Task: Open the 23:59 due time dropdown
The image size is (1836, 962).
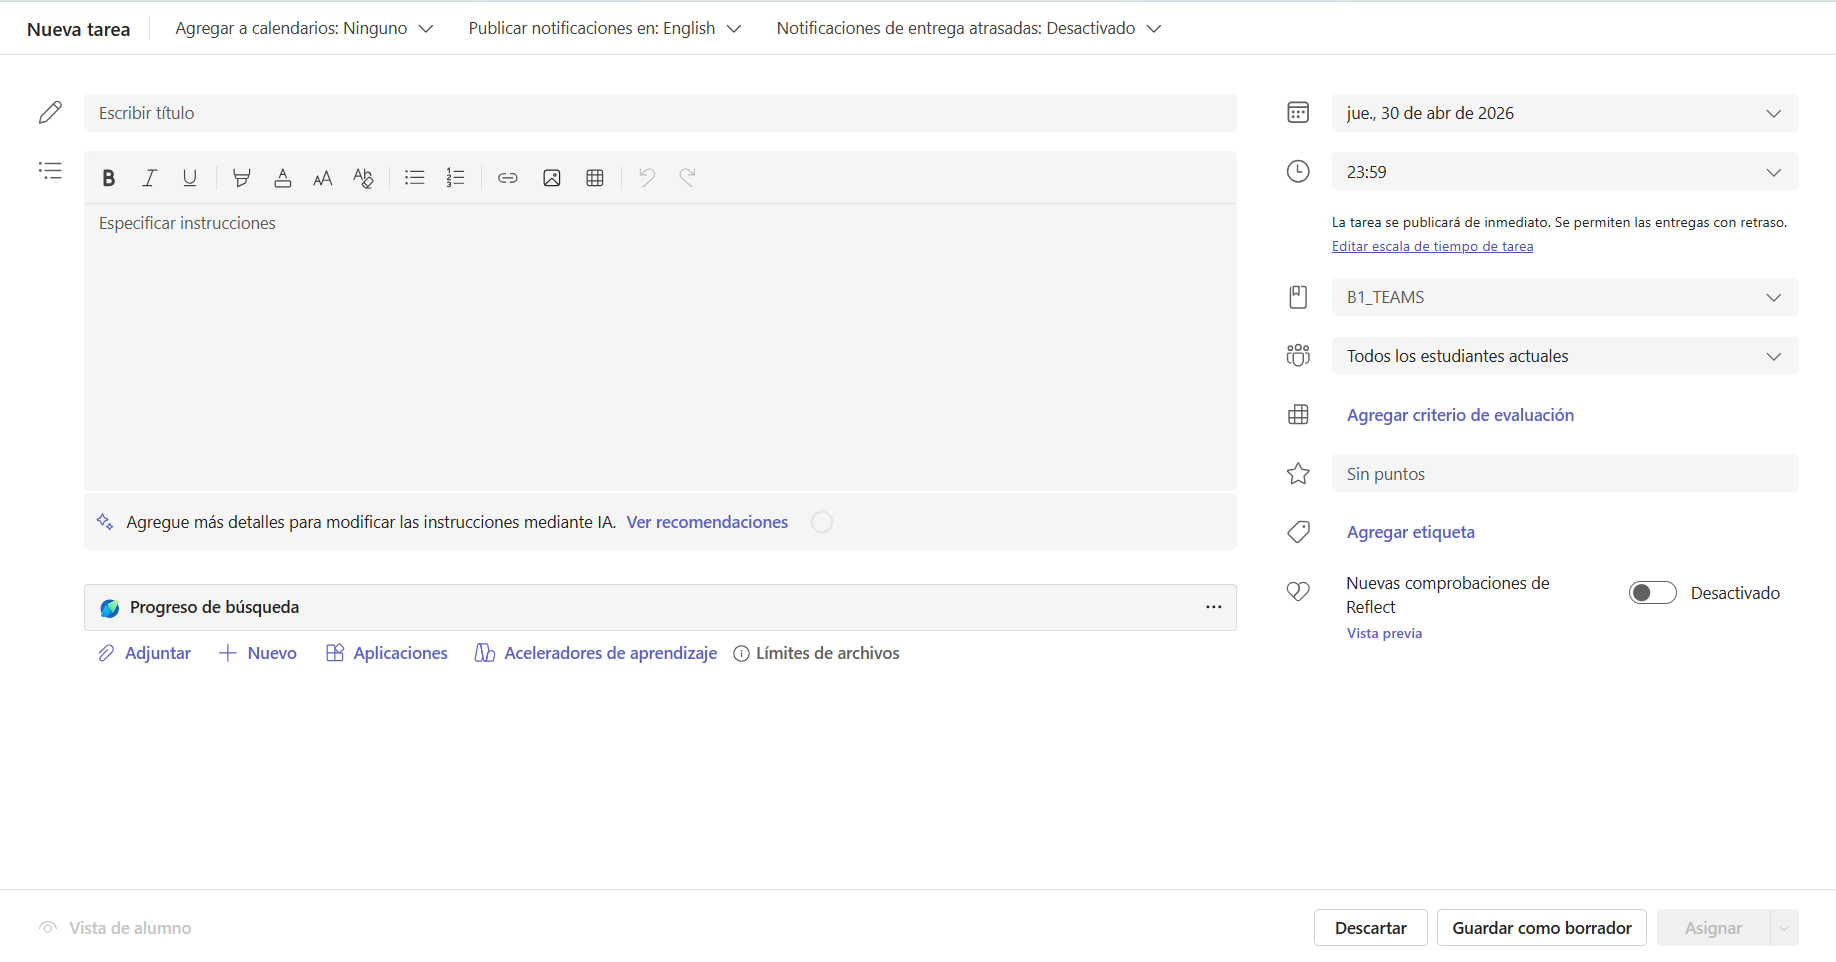Action: (x=1565, y=172)
